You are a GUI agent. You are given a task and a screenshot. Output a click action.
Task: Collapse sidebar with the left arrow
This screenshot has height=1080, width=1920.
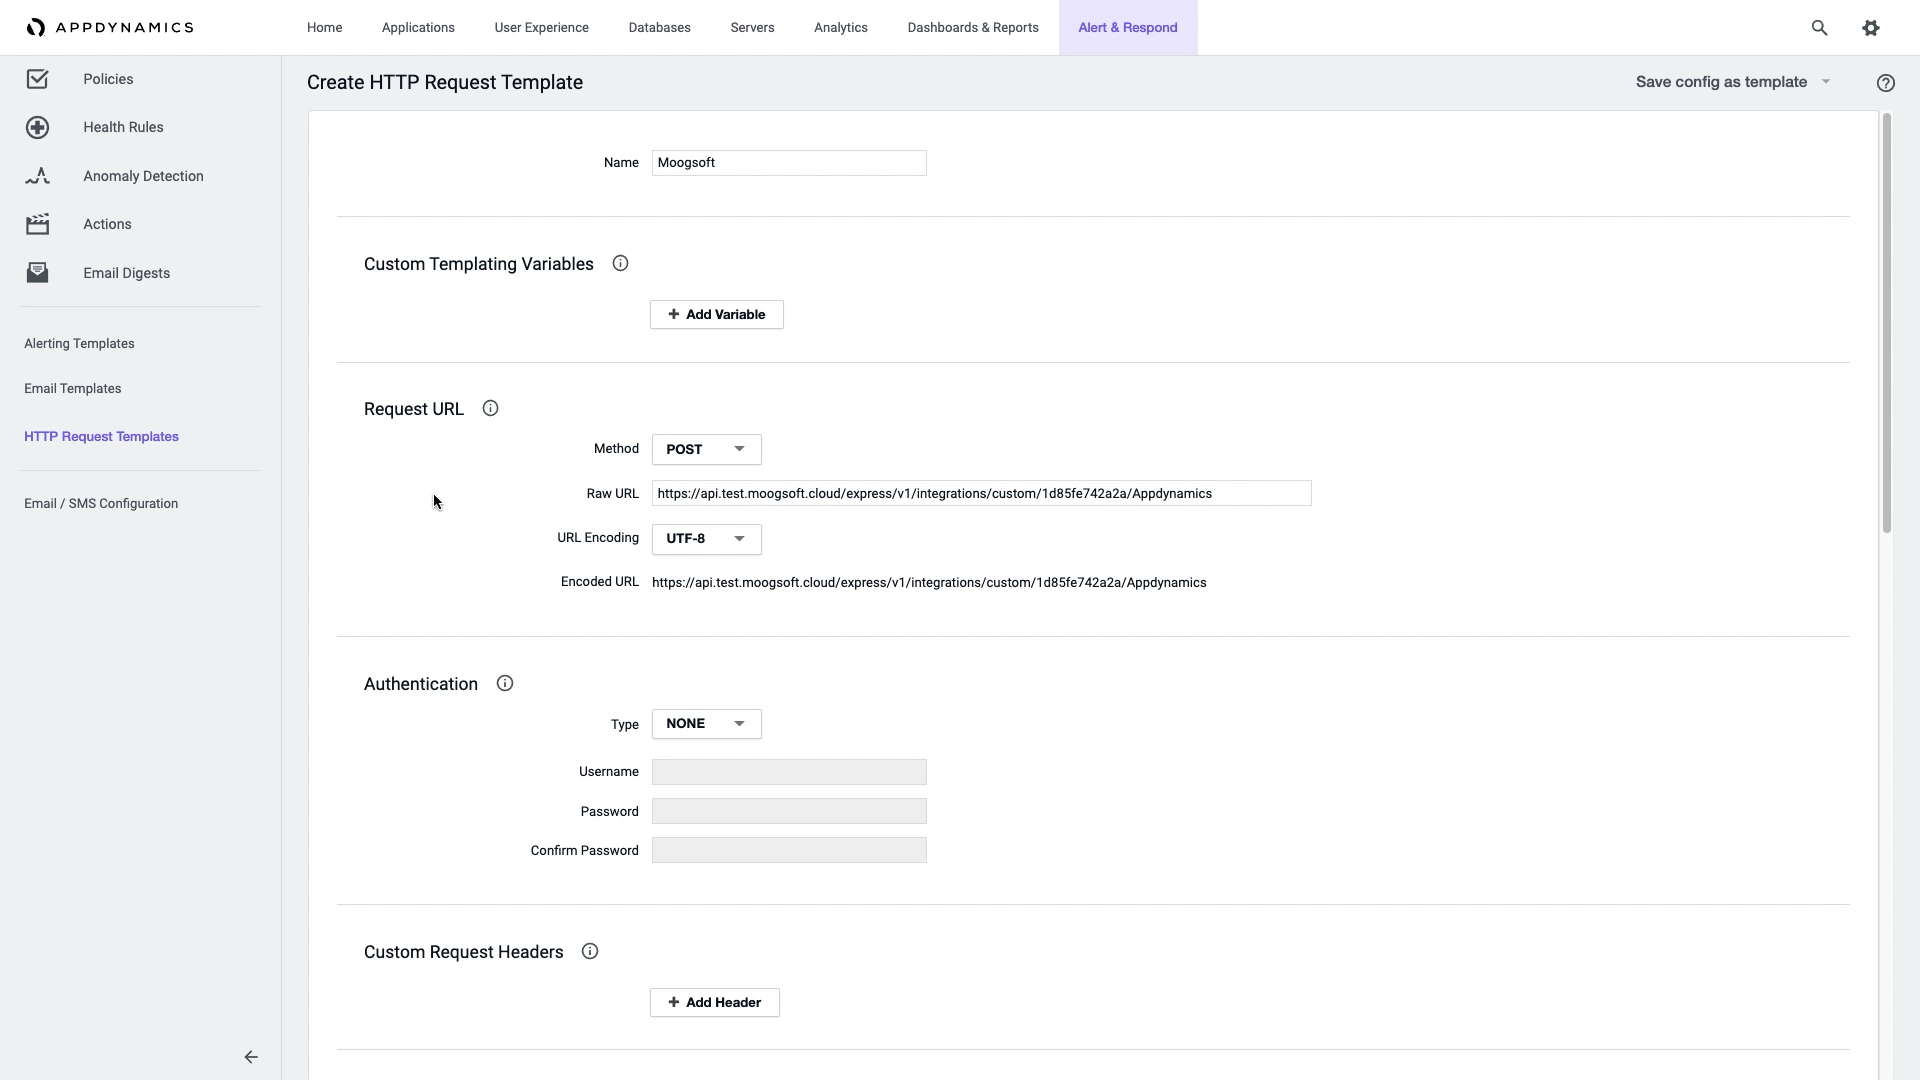coord(251,1057)
